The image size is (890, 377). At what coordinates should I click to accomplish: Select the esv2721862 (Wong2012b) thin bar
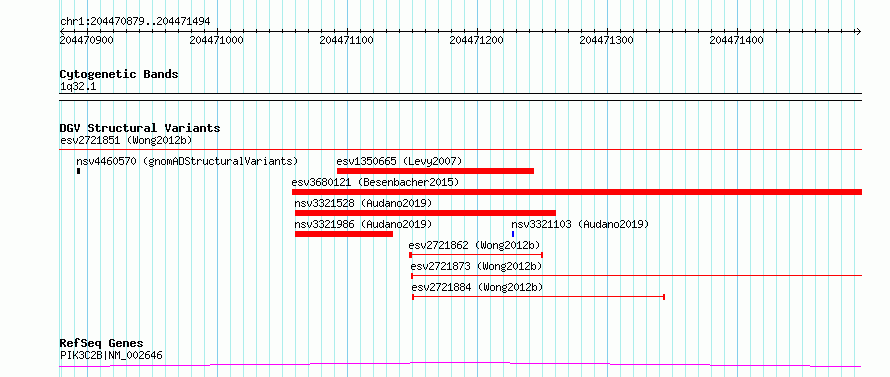point(476,255)
